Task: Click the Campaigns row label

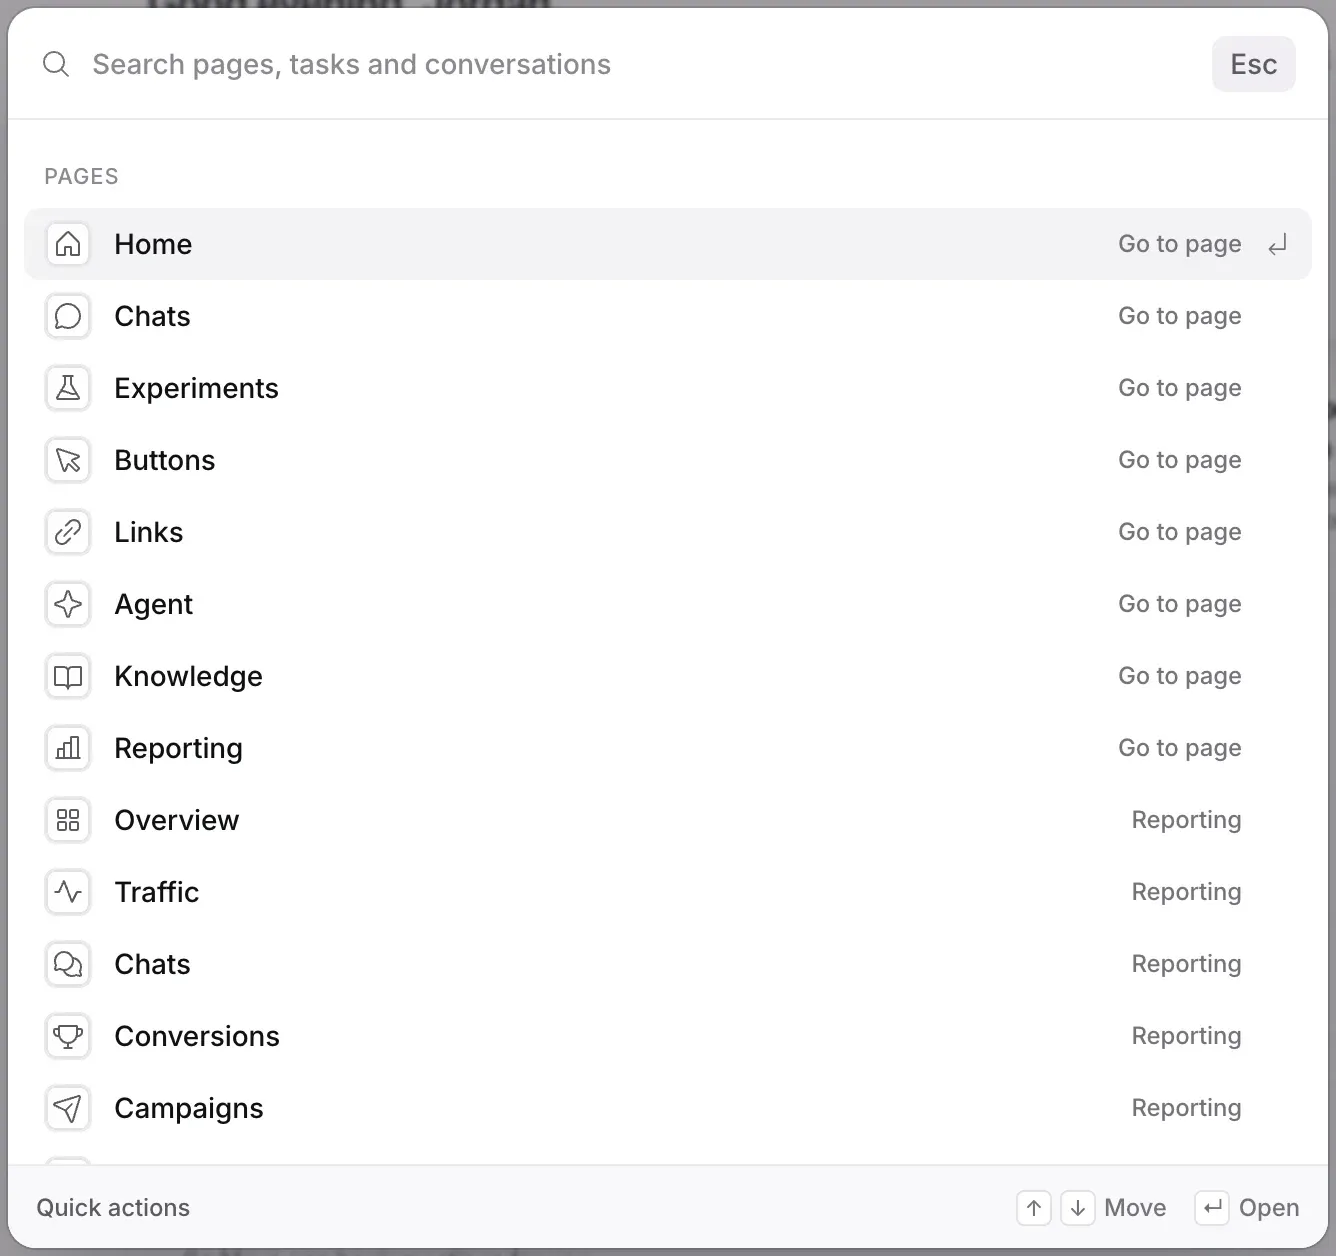Action: pyautogui.click(x=189, y=1108)
